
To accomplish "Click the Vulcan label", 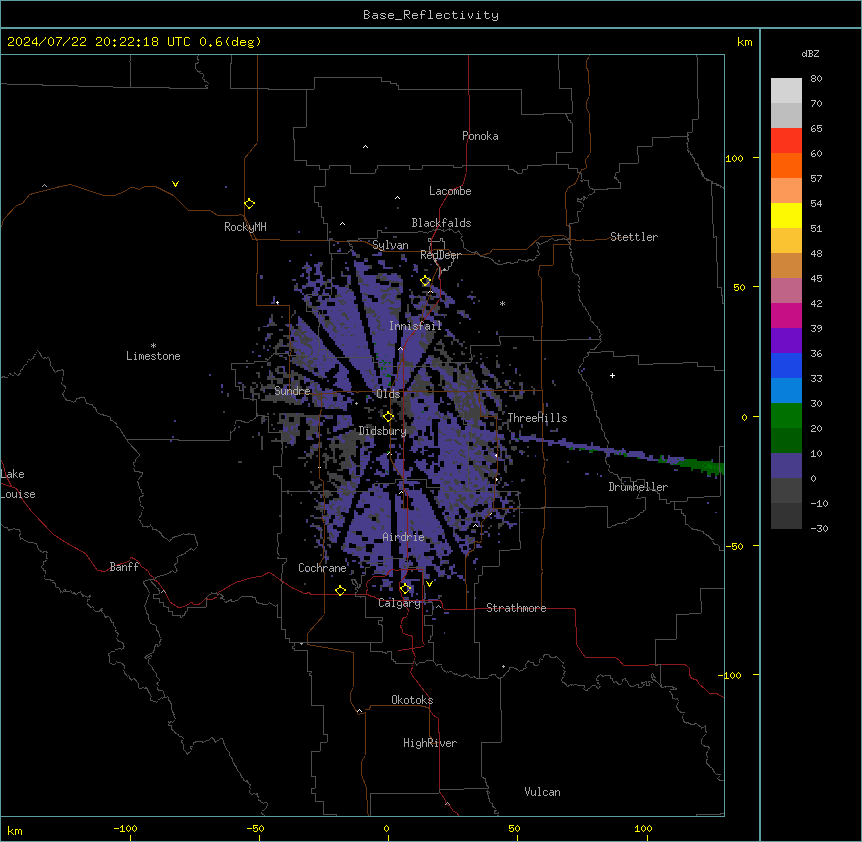I will [x=543, y=792].
